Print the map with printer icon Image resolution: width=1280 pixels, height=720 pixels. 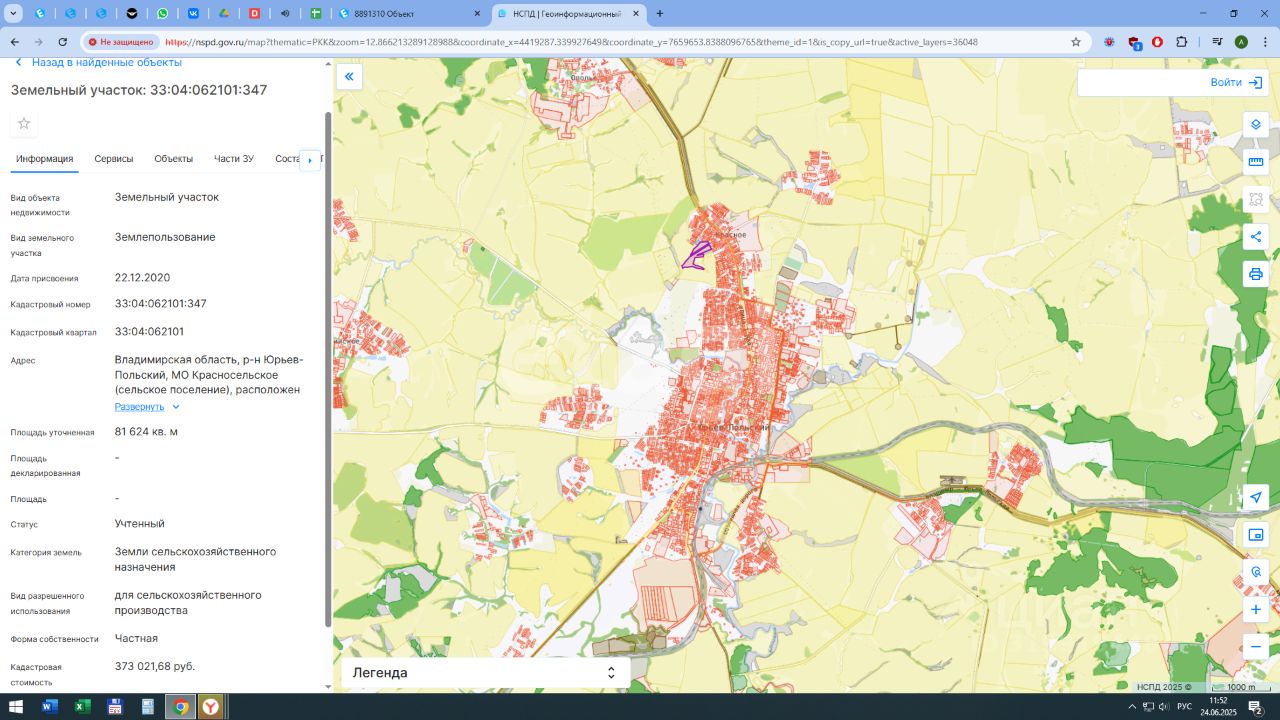point(1256,274)
